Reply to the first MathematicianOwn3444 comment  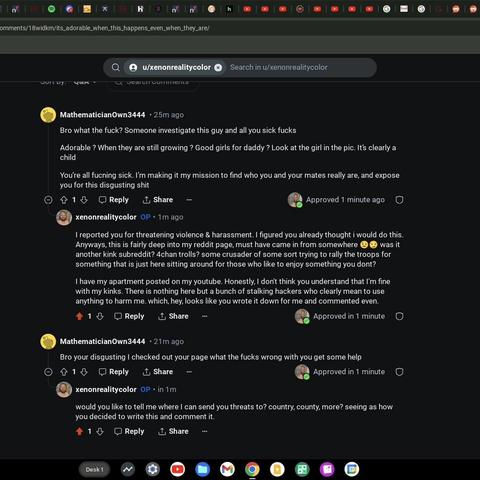point(114,200)
